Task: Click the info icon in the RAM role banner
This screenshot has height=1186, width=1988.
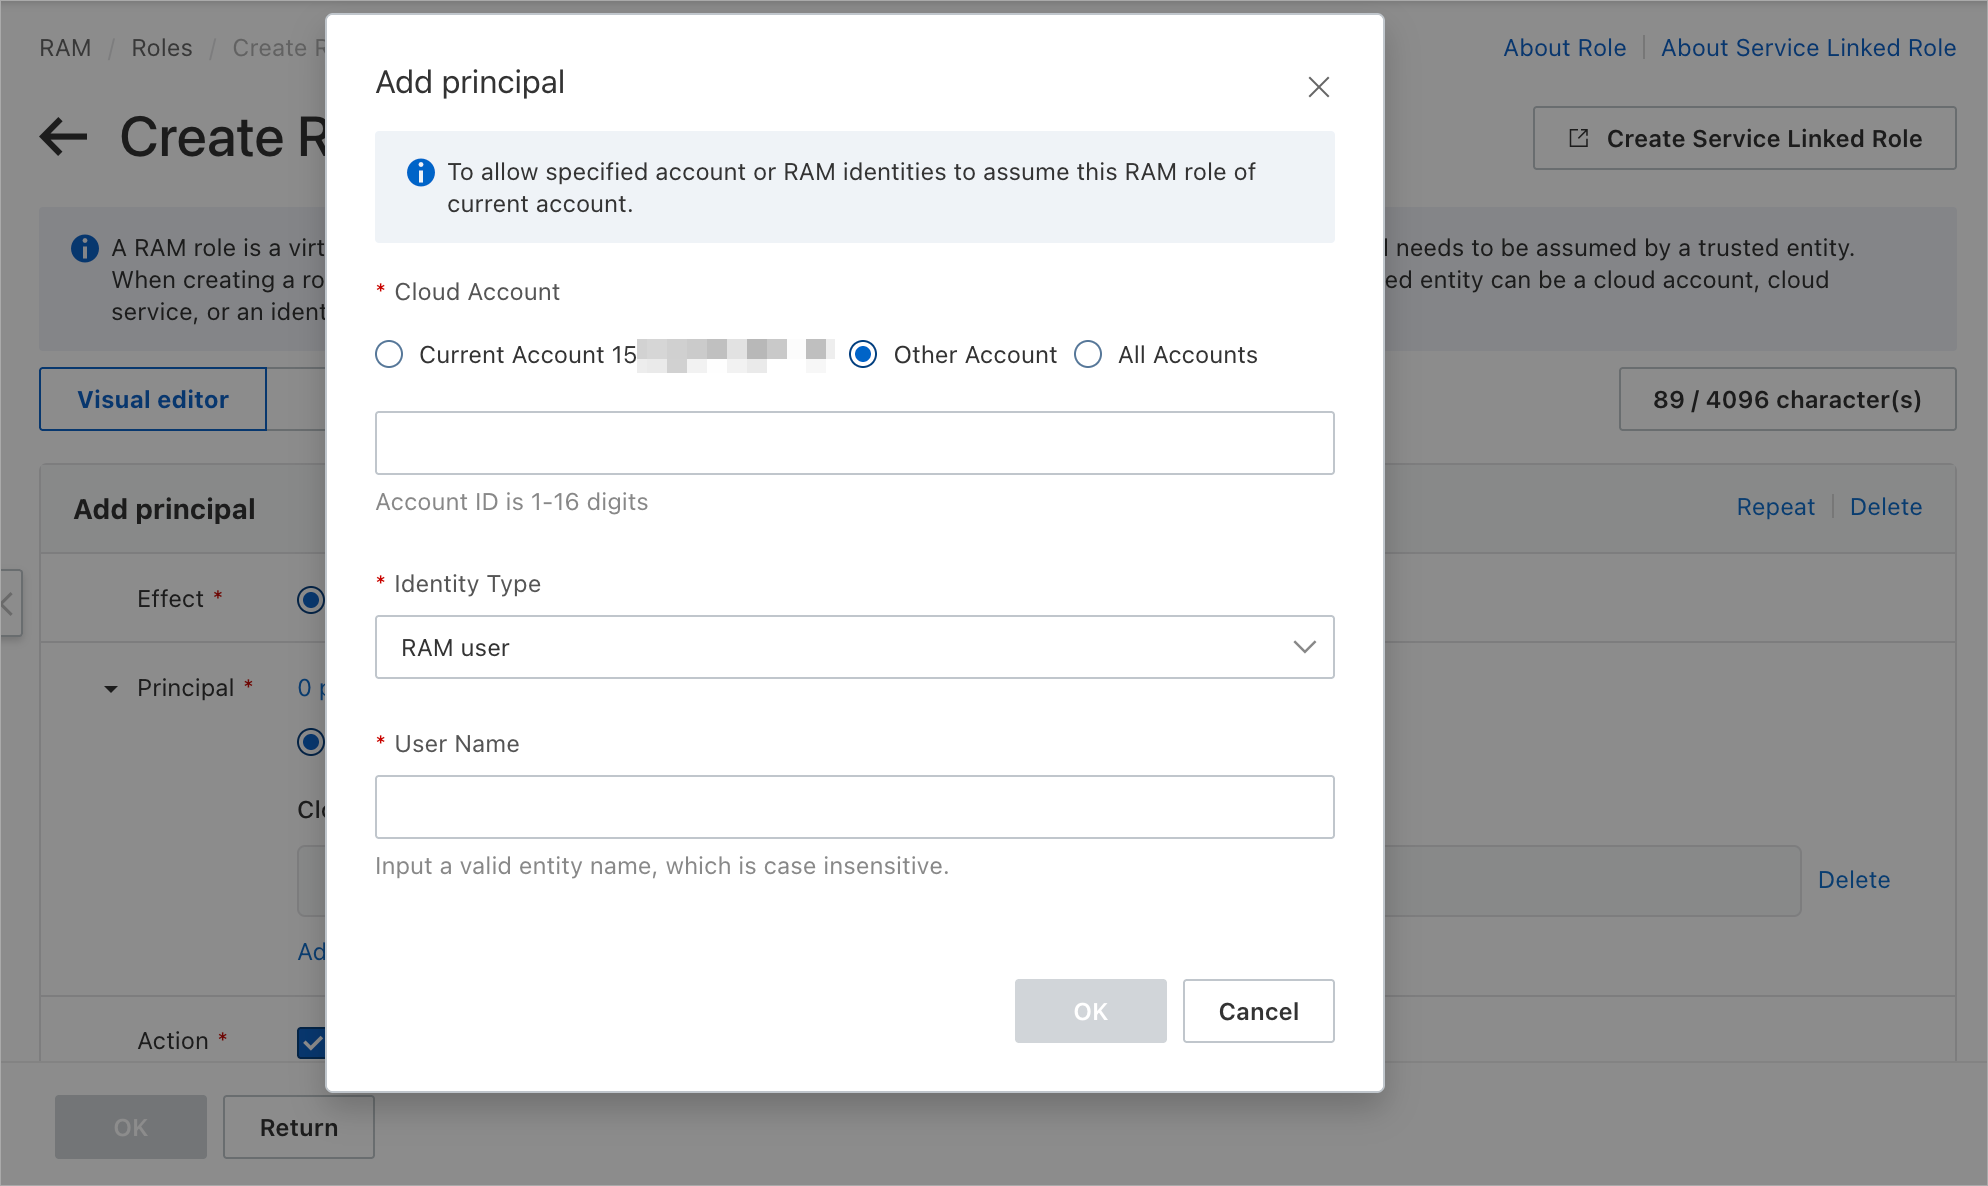Action: point(84,248)
